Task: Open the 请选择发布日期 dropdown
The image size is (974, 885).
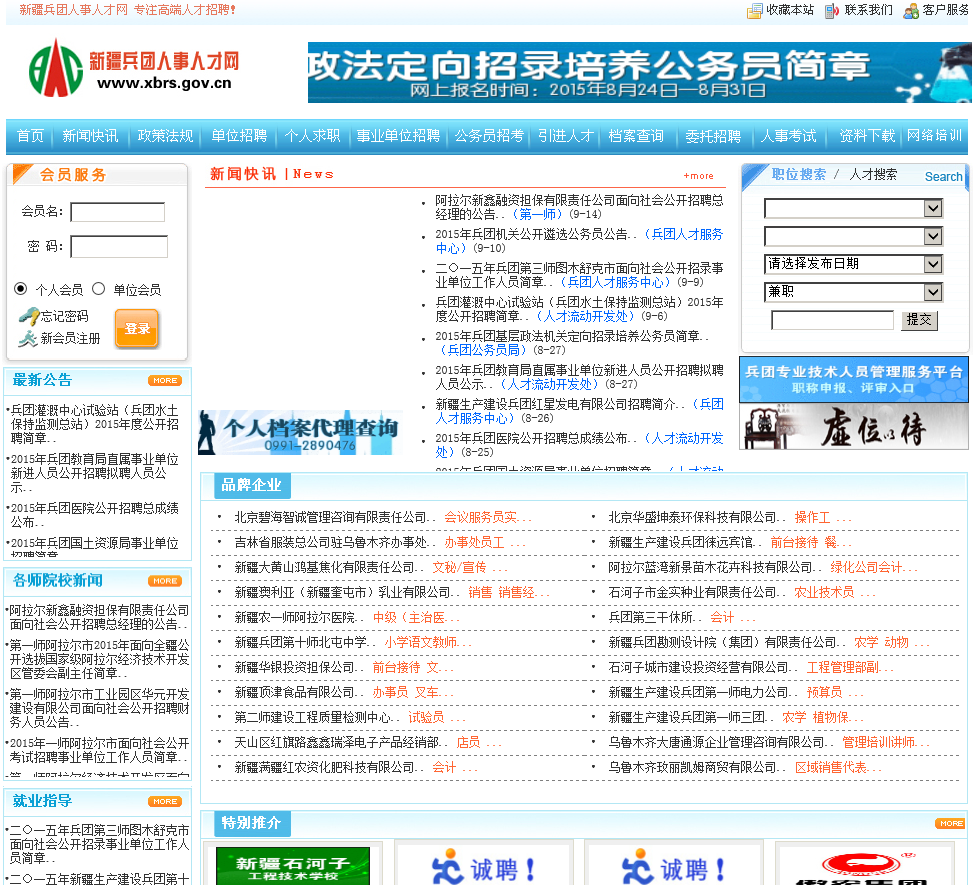Action: tap(853, 264)
